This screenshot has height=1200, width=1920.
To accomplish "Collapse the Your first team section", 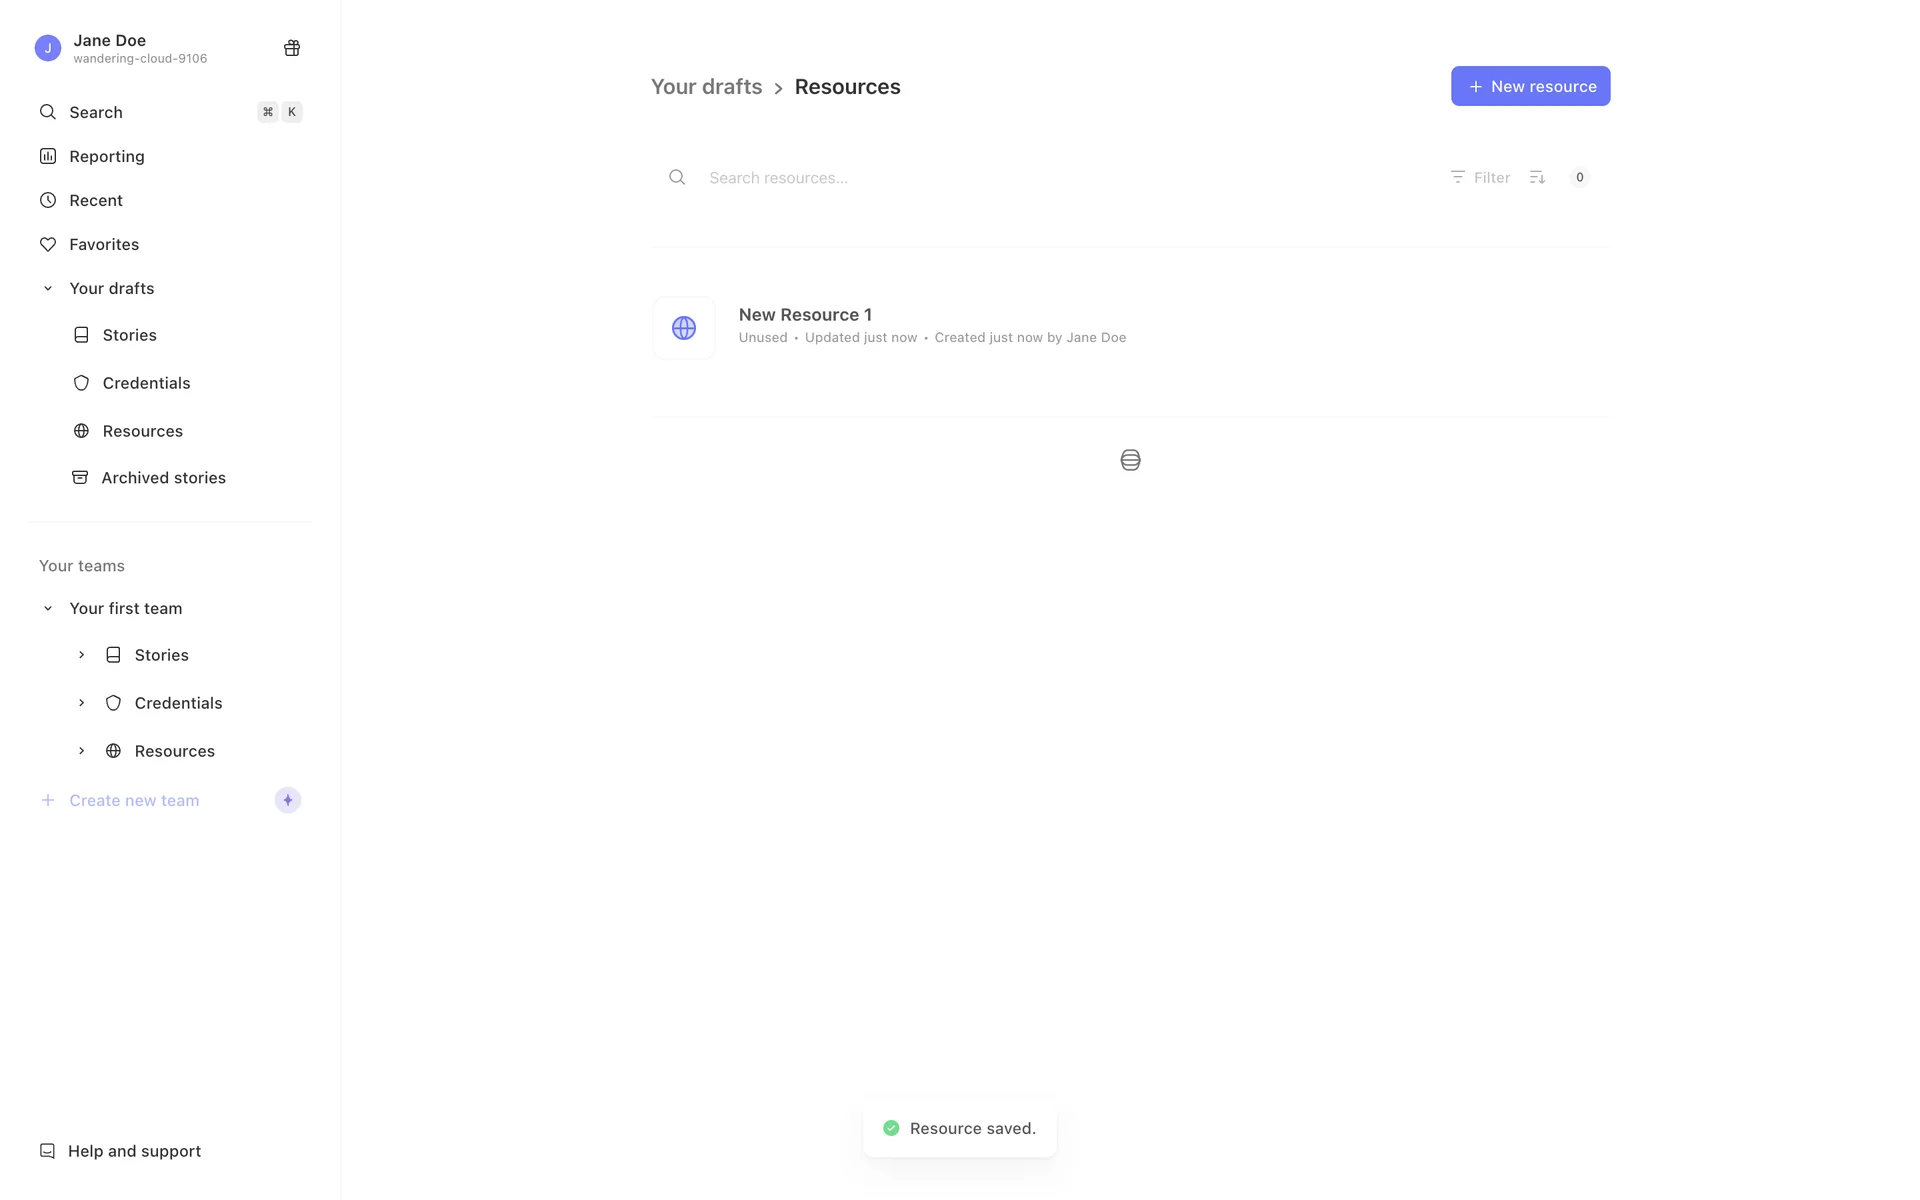I will click(x=47, y=608).
